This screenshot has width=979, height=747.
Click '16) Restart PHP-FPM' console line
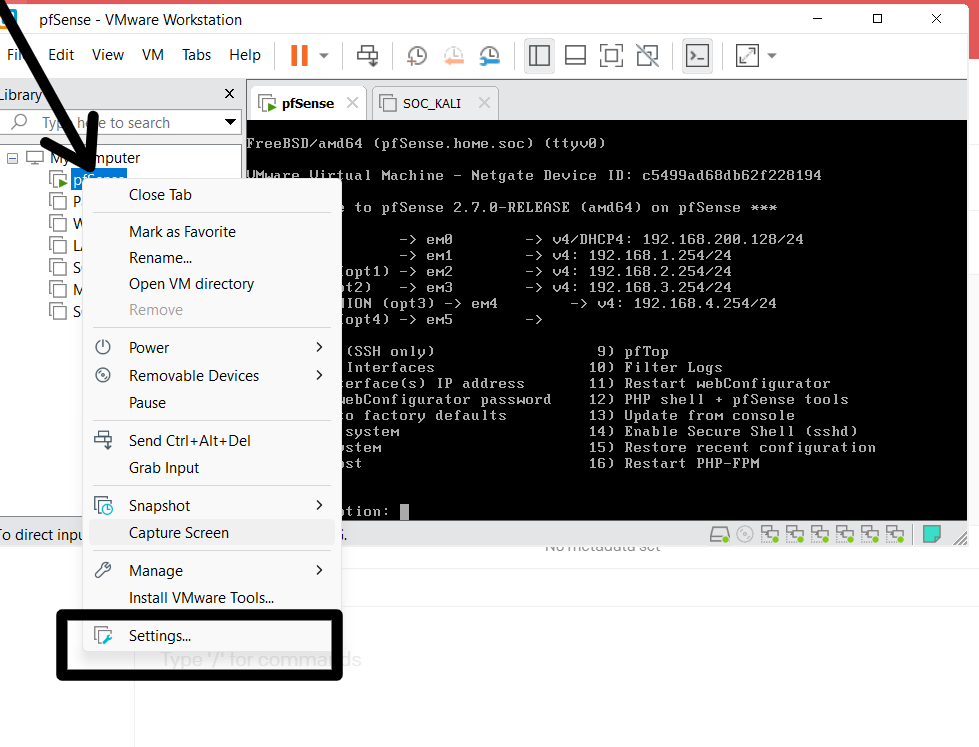click(x=674, y=463)
